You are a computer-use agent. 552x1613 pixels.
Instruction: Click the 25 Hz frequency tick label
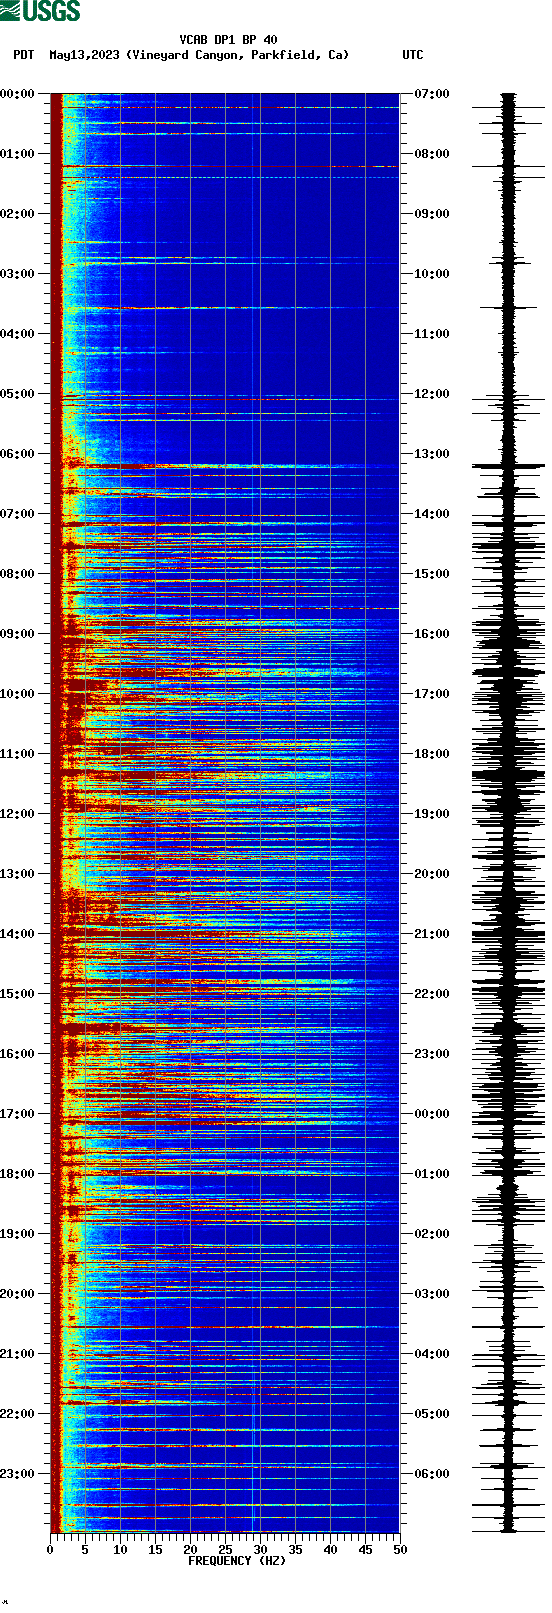pyautogui.click(x=225, y=1550)
